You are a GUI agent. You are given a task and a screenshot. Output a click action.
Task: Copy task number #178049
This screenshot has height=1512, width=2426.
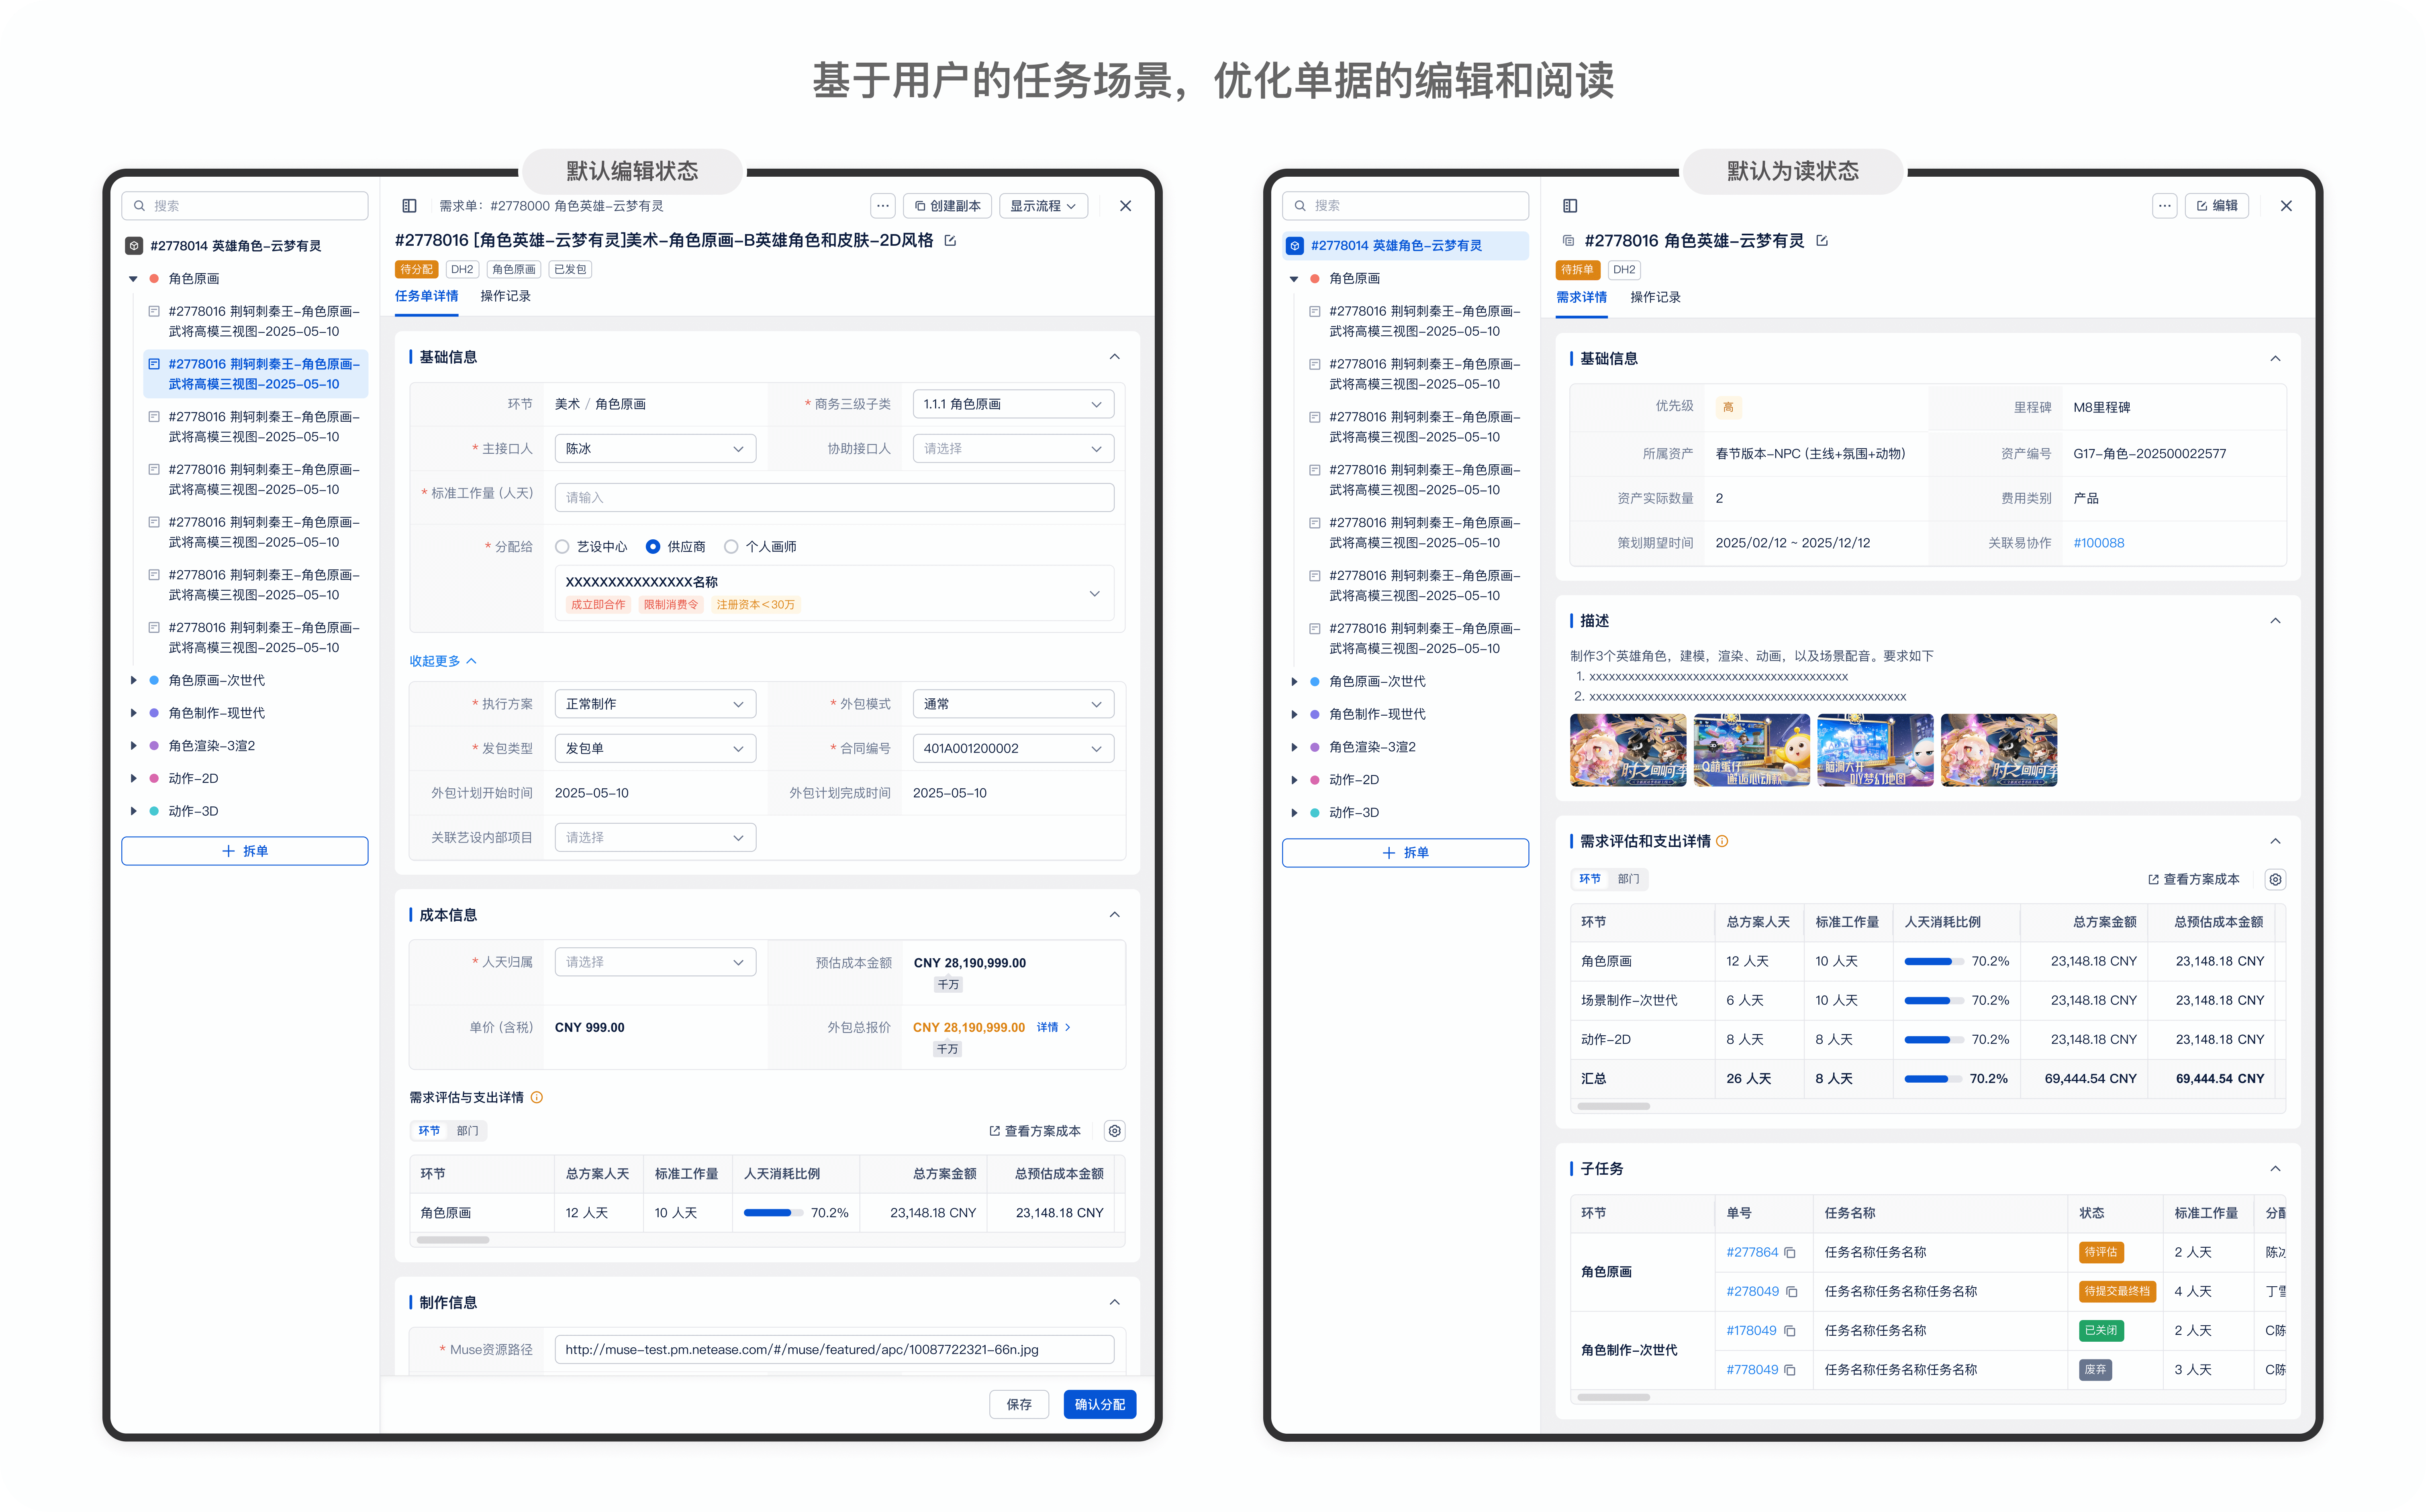pyautogui.click(x=1790, y=1331)
